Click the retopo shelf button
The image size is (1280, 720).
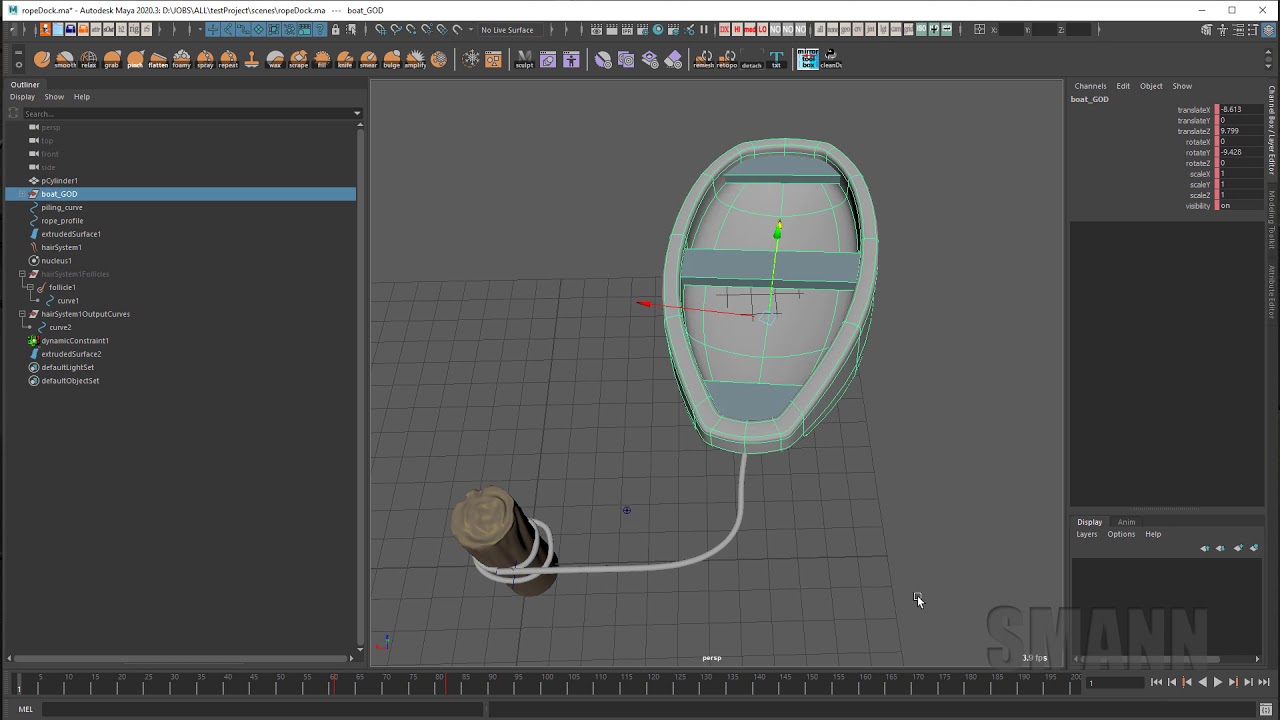pos(727,59)
